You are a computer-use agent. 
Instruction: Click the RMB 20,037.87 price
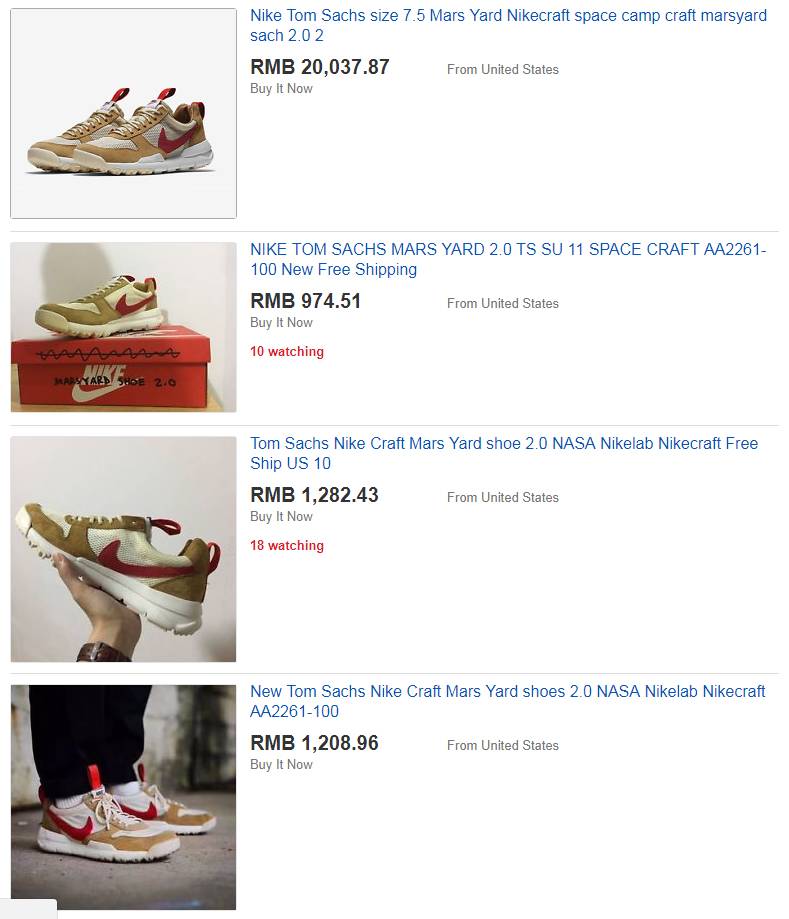(319, 67)
